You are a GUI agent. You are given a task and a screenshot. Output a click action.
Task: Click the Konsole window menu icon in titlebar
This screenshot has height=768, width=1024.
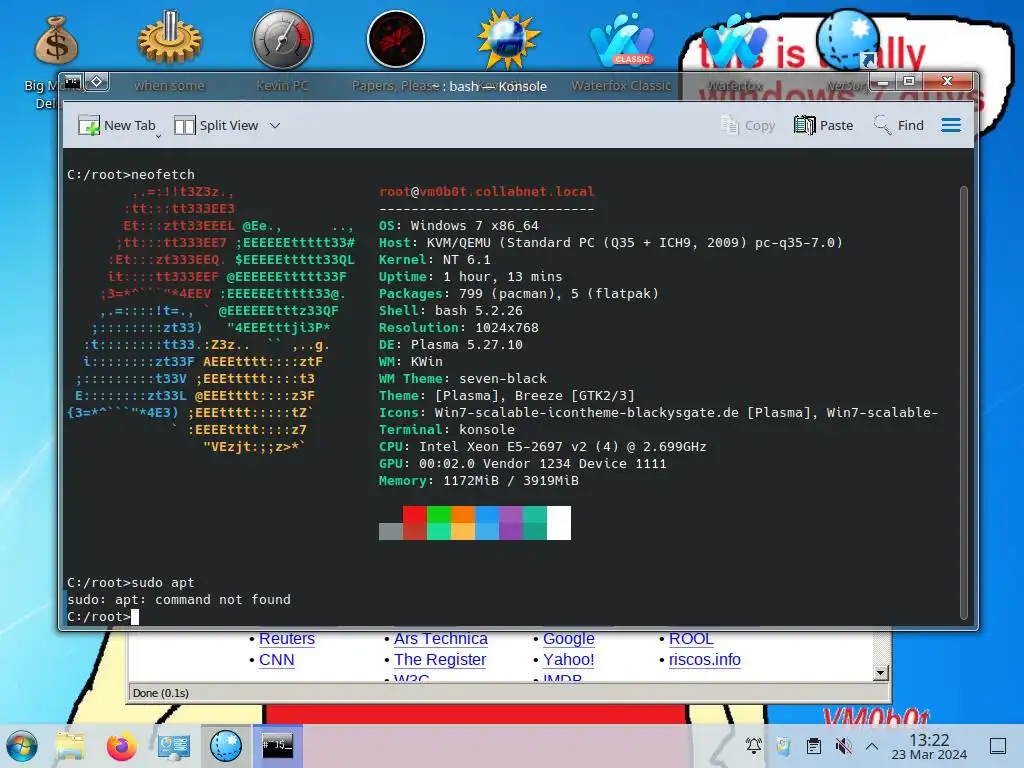pyautogui.click(x=72, y=82)
